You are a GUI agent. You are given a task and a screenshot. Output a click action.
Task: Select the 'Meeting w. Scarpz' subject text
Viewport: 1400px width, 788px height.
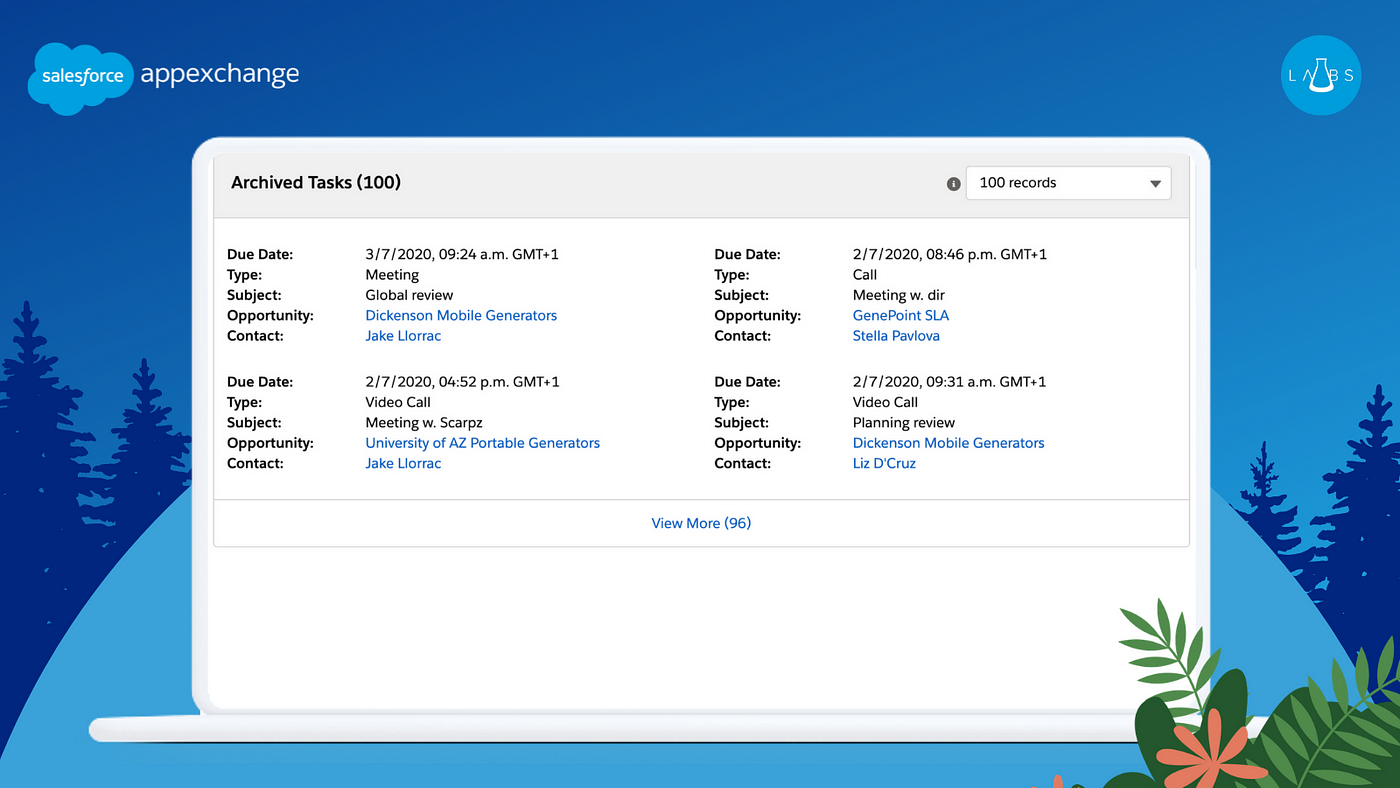tap(424, 423)
